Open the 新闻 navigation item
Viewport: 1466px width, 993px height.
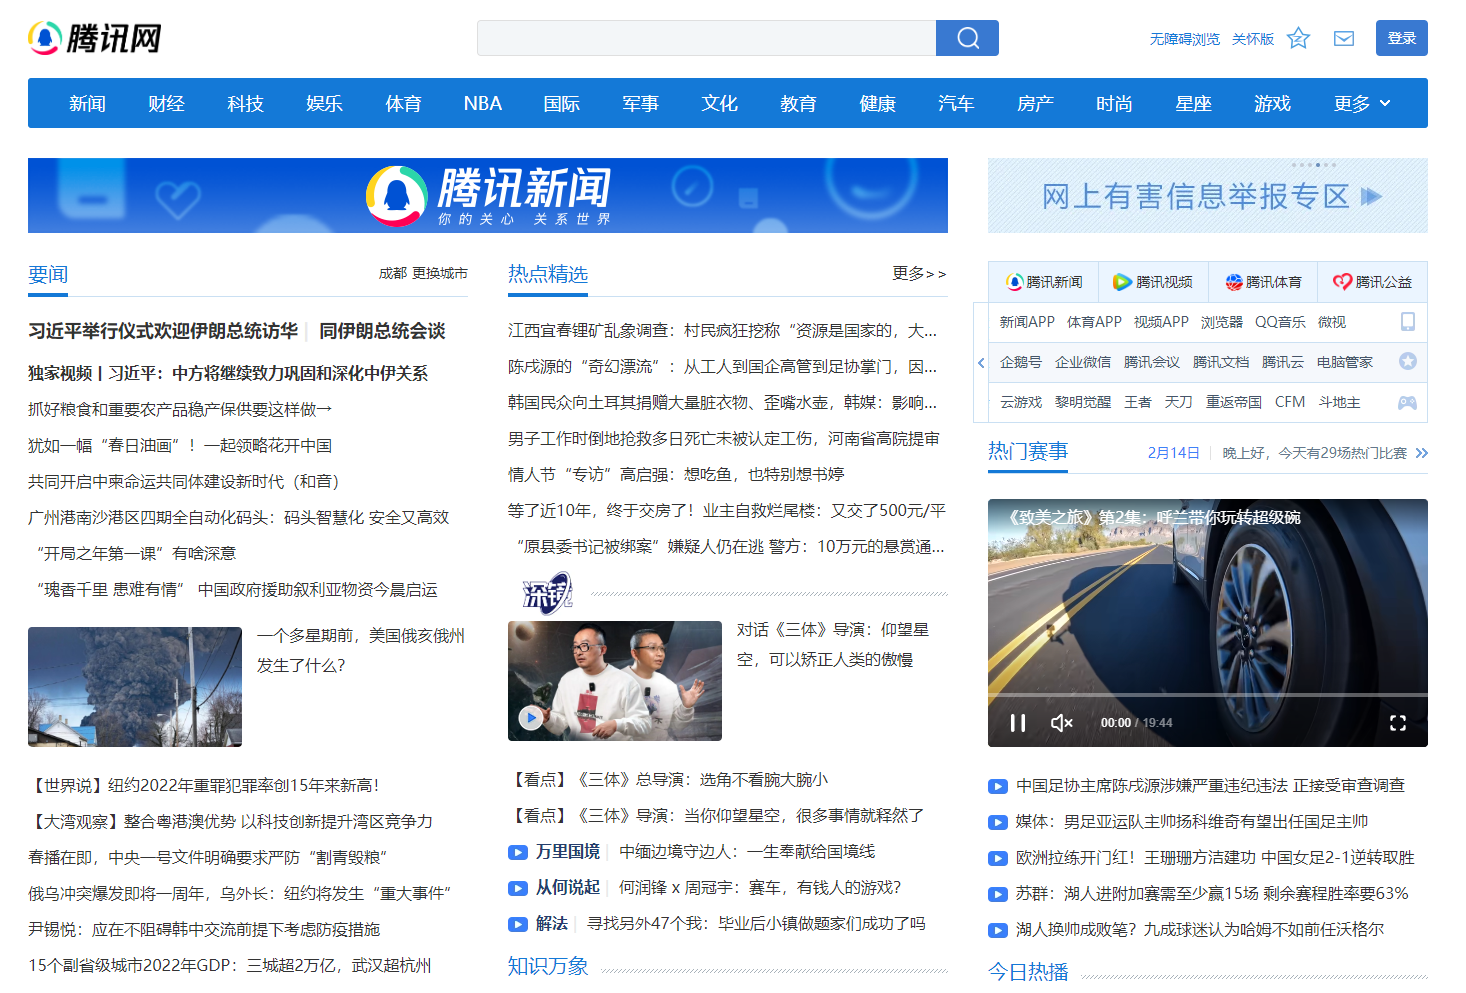coord(87,103)
